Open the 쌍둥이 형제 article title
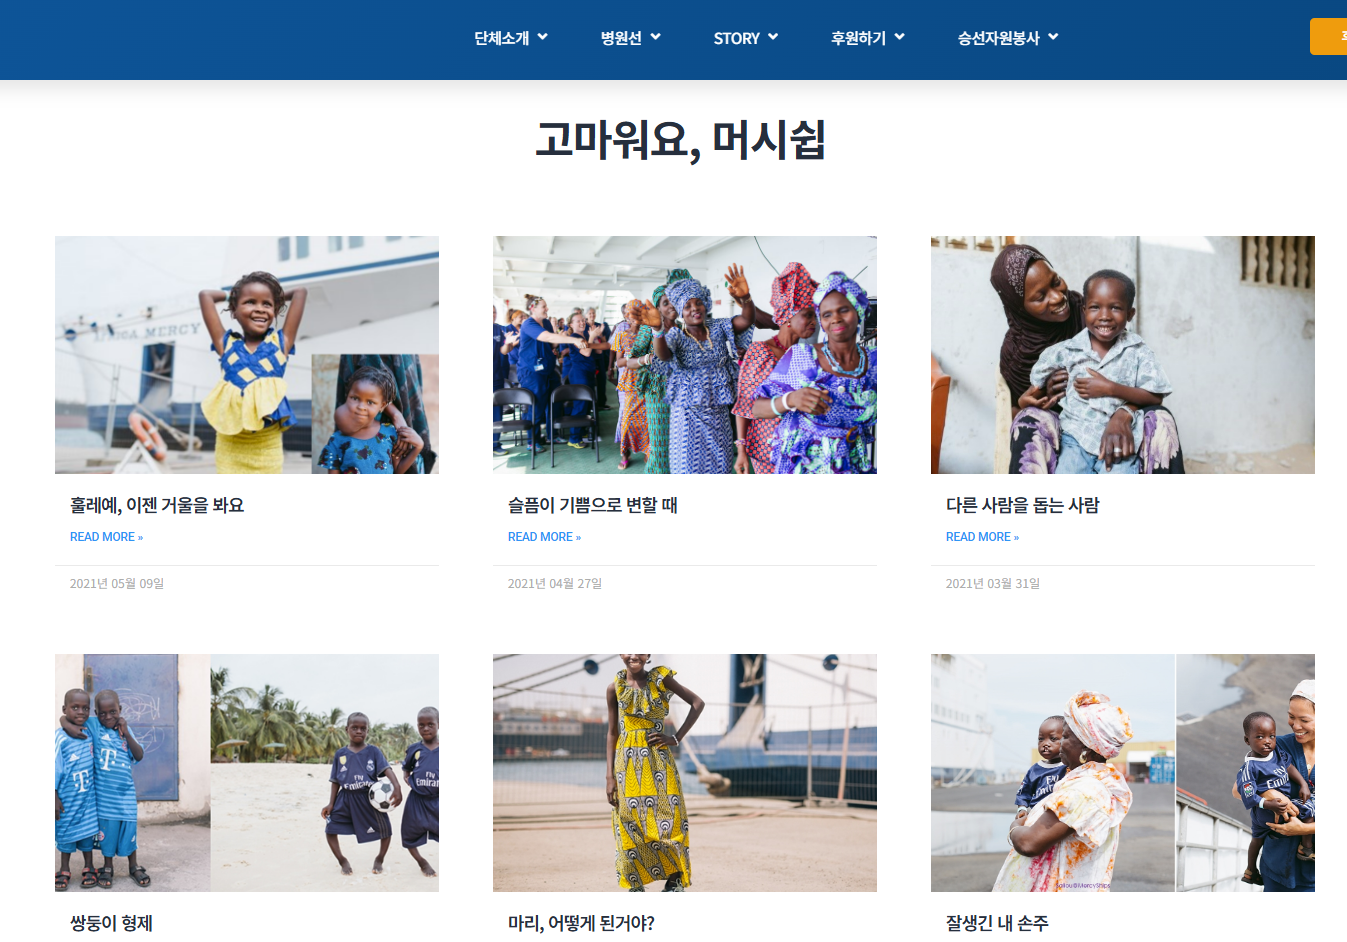 [111, 923]
